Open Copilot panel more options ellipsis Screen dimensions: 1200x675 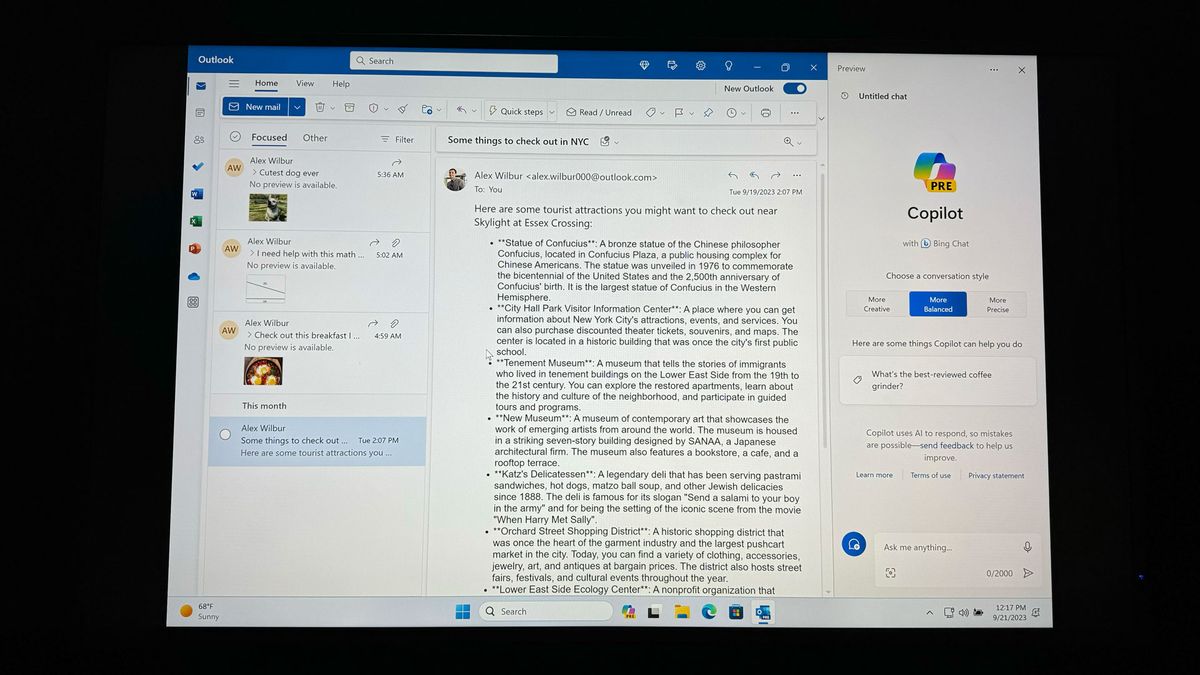[993, 70]
